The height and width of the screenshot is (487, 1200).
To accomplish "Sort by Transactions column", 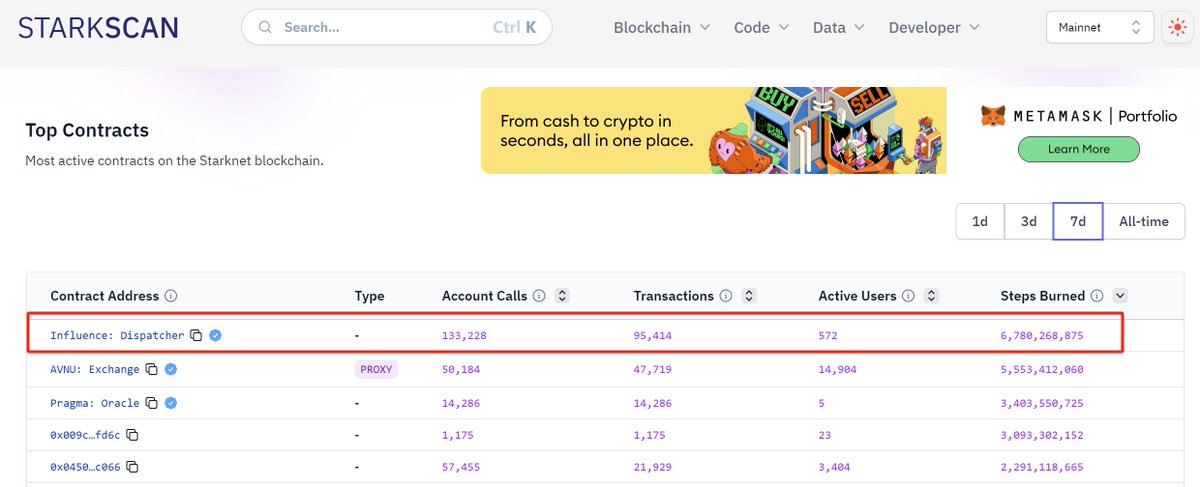I will [749, 296].
